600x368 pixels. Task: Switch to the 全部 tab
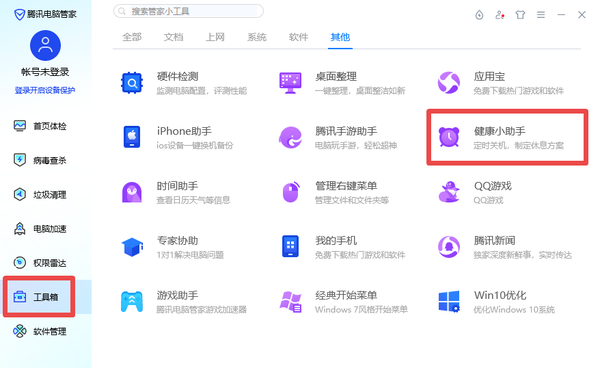point(132,37)
